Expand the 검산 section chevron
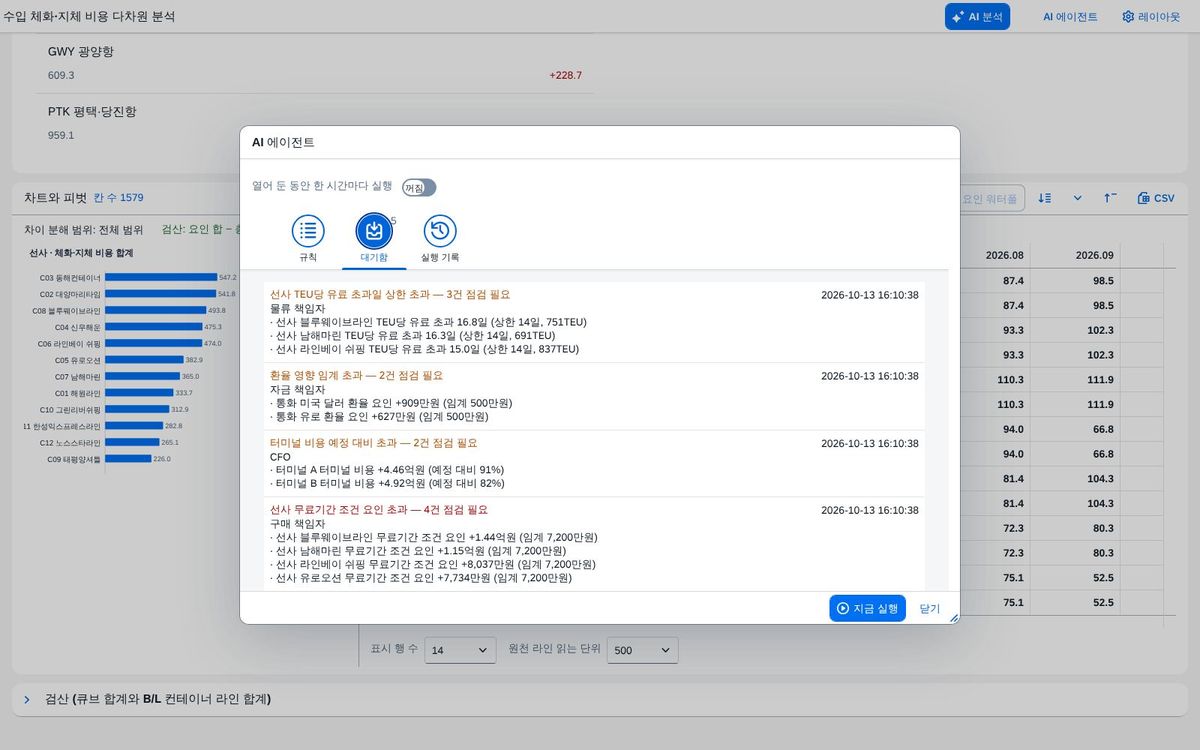Viewport: 1200px width, 750px height. coord(27,699)
